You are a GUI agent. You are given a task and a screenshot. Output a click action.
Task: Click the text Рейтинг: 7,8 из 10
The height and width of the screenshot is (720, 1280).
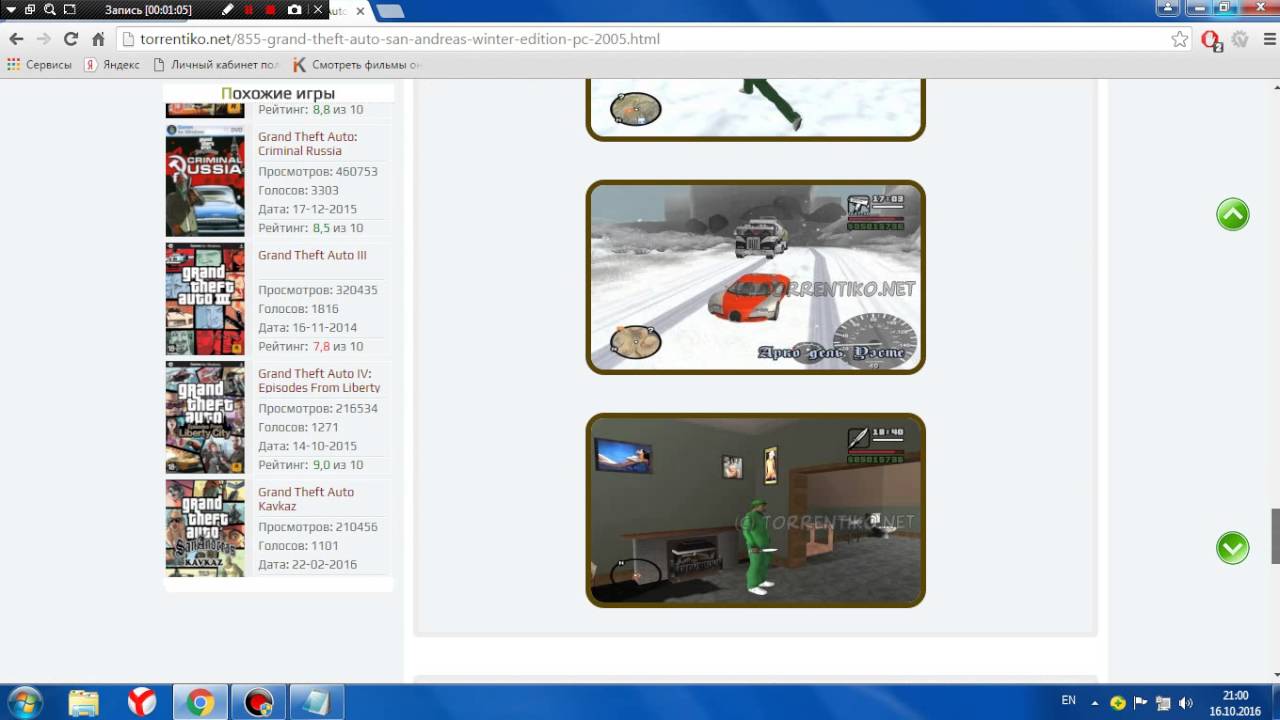[311, 346]
